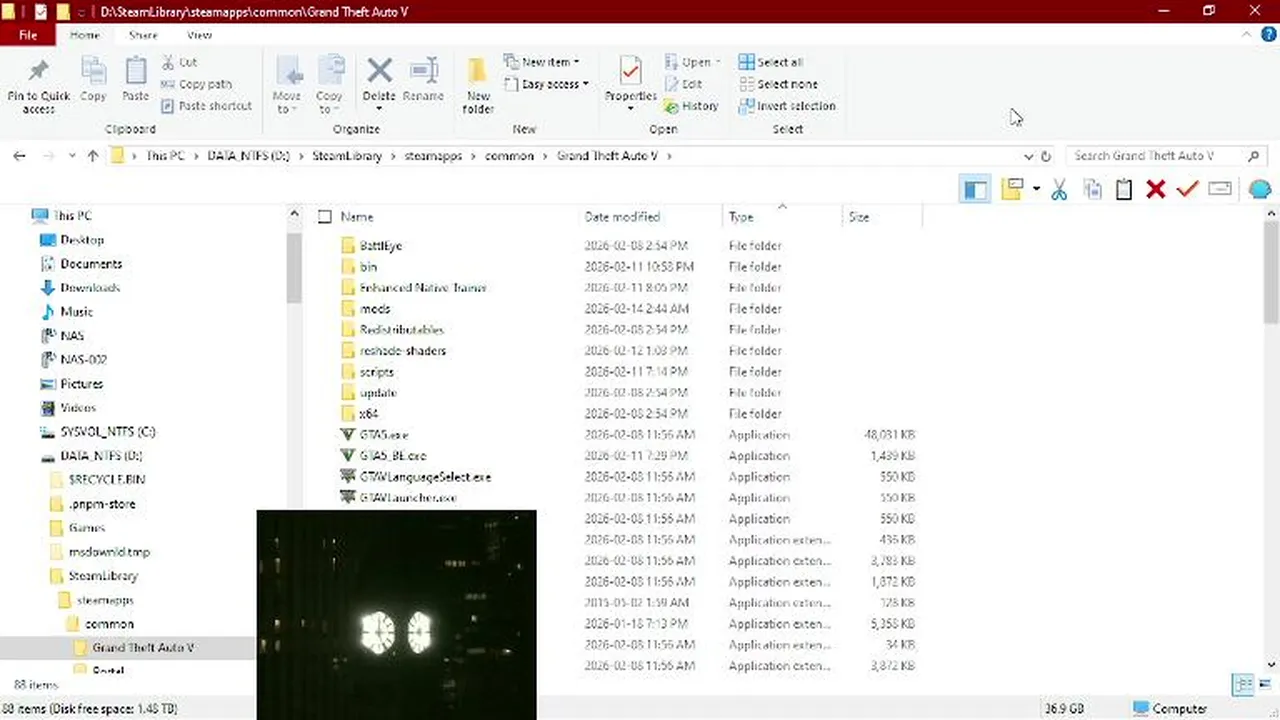The height and width of the screenshot is (720, 1280).
Task: Click the folder options icon in secondary toolbar
Action: click(x=1012, y=189)
